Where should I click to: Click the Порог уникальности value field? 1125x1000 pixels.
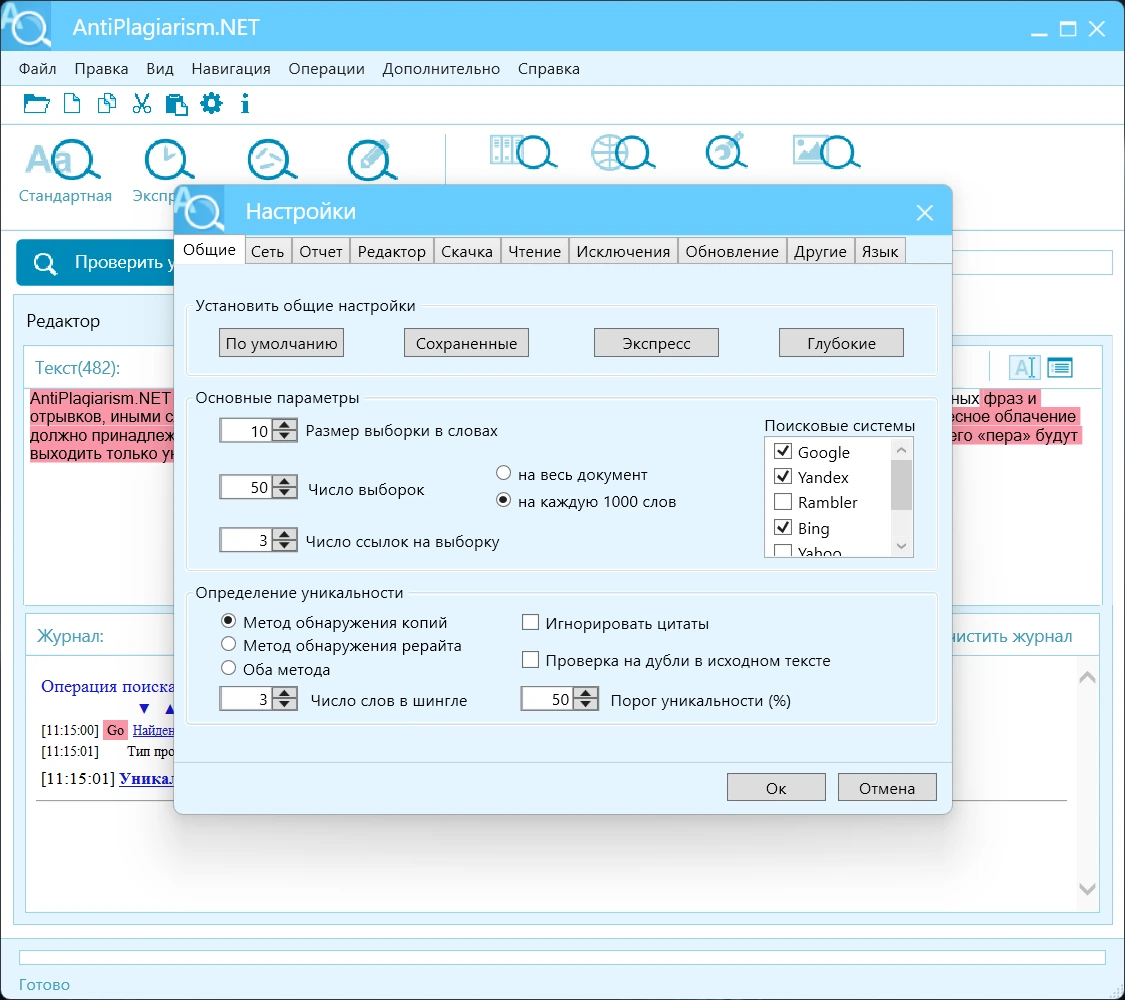click(547, 699)
